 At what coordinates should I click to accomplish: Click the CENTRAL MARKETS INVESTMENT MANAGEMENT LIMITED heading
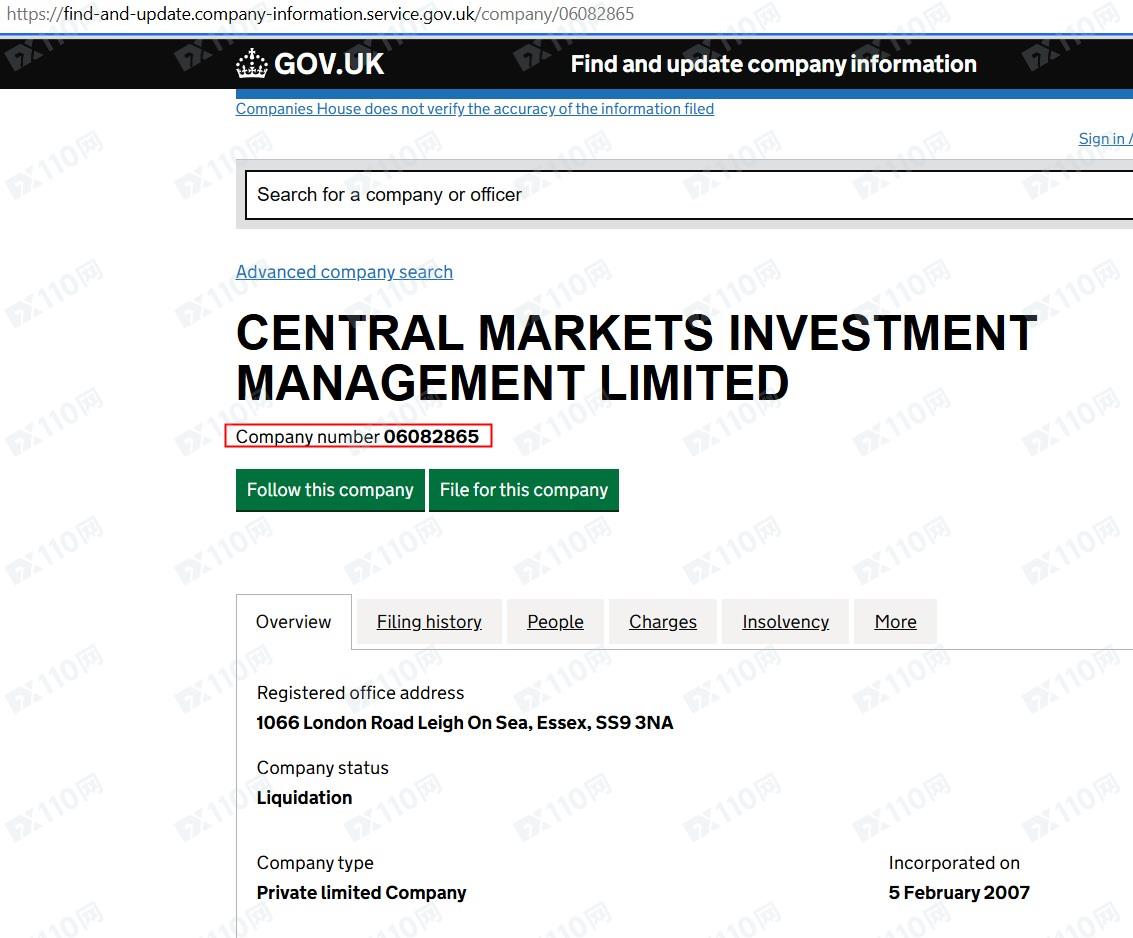pos(636,357)
